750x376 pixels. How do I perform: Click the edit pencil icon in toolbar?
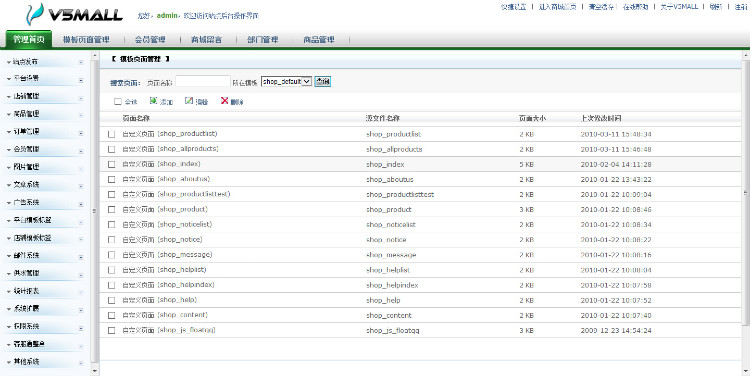tap(189, 101)
